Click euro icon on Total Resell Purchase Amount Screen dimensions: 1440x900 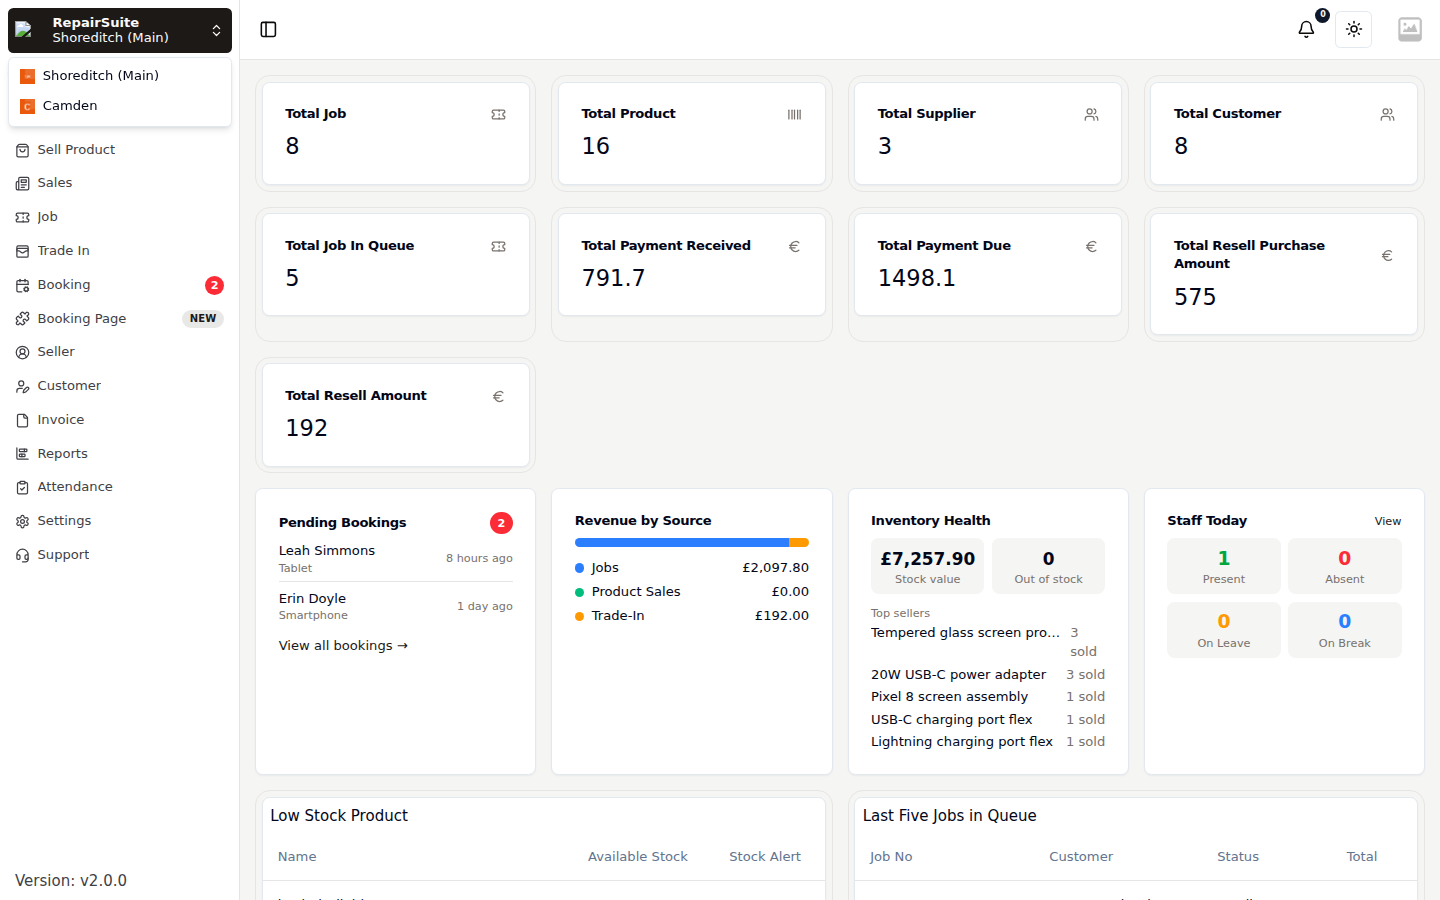[1387, 256]
